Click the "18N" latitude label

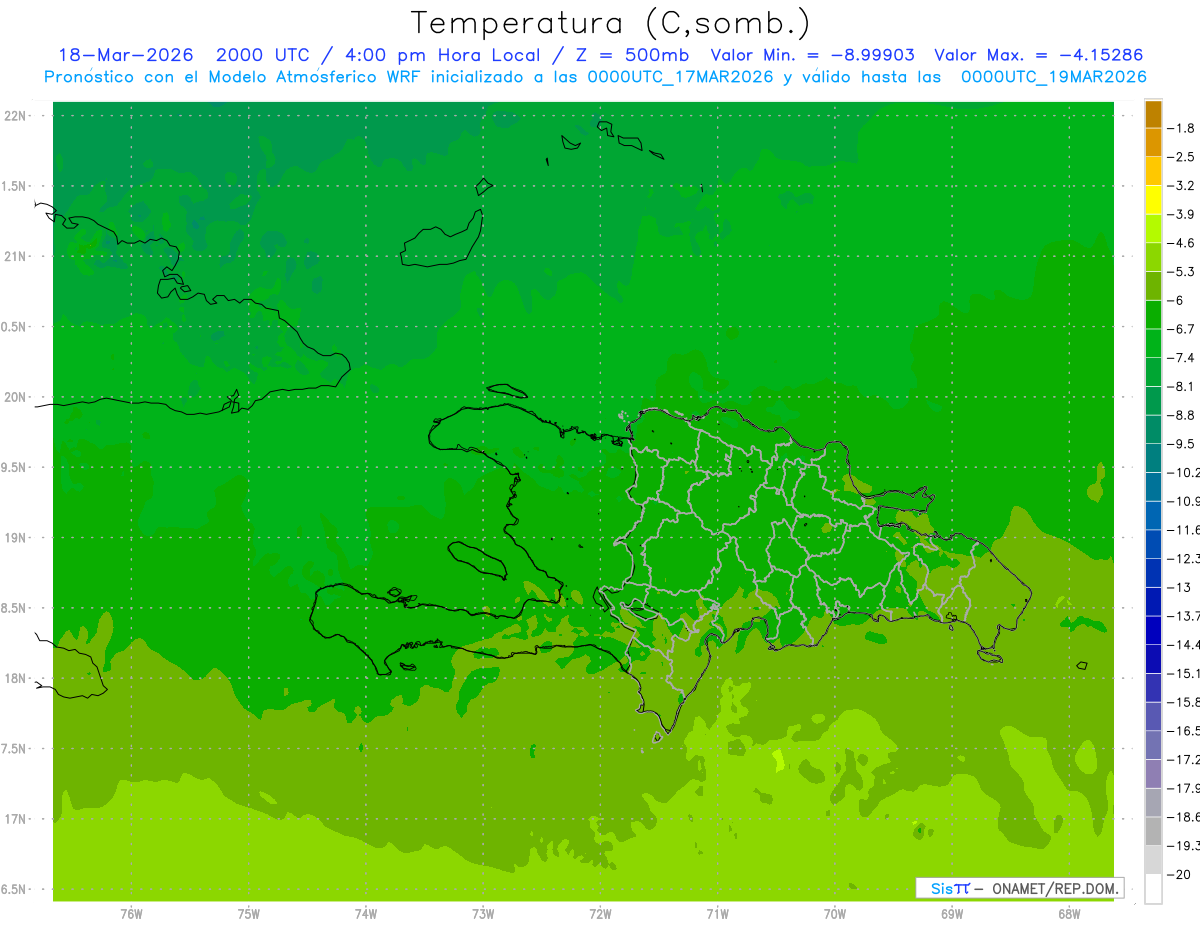(16, 678)
